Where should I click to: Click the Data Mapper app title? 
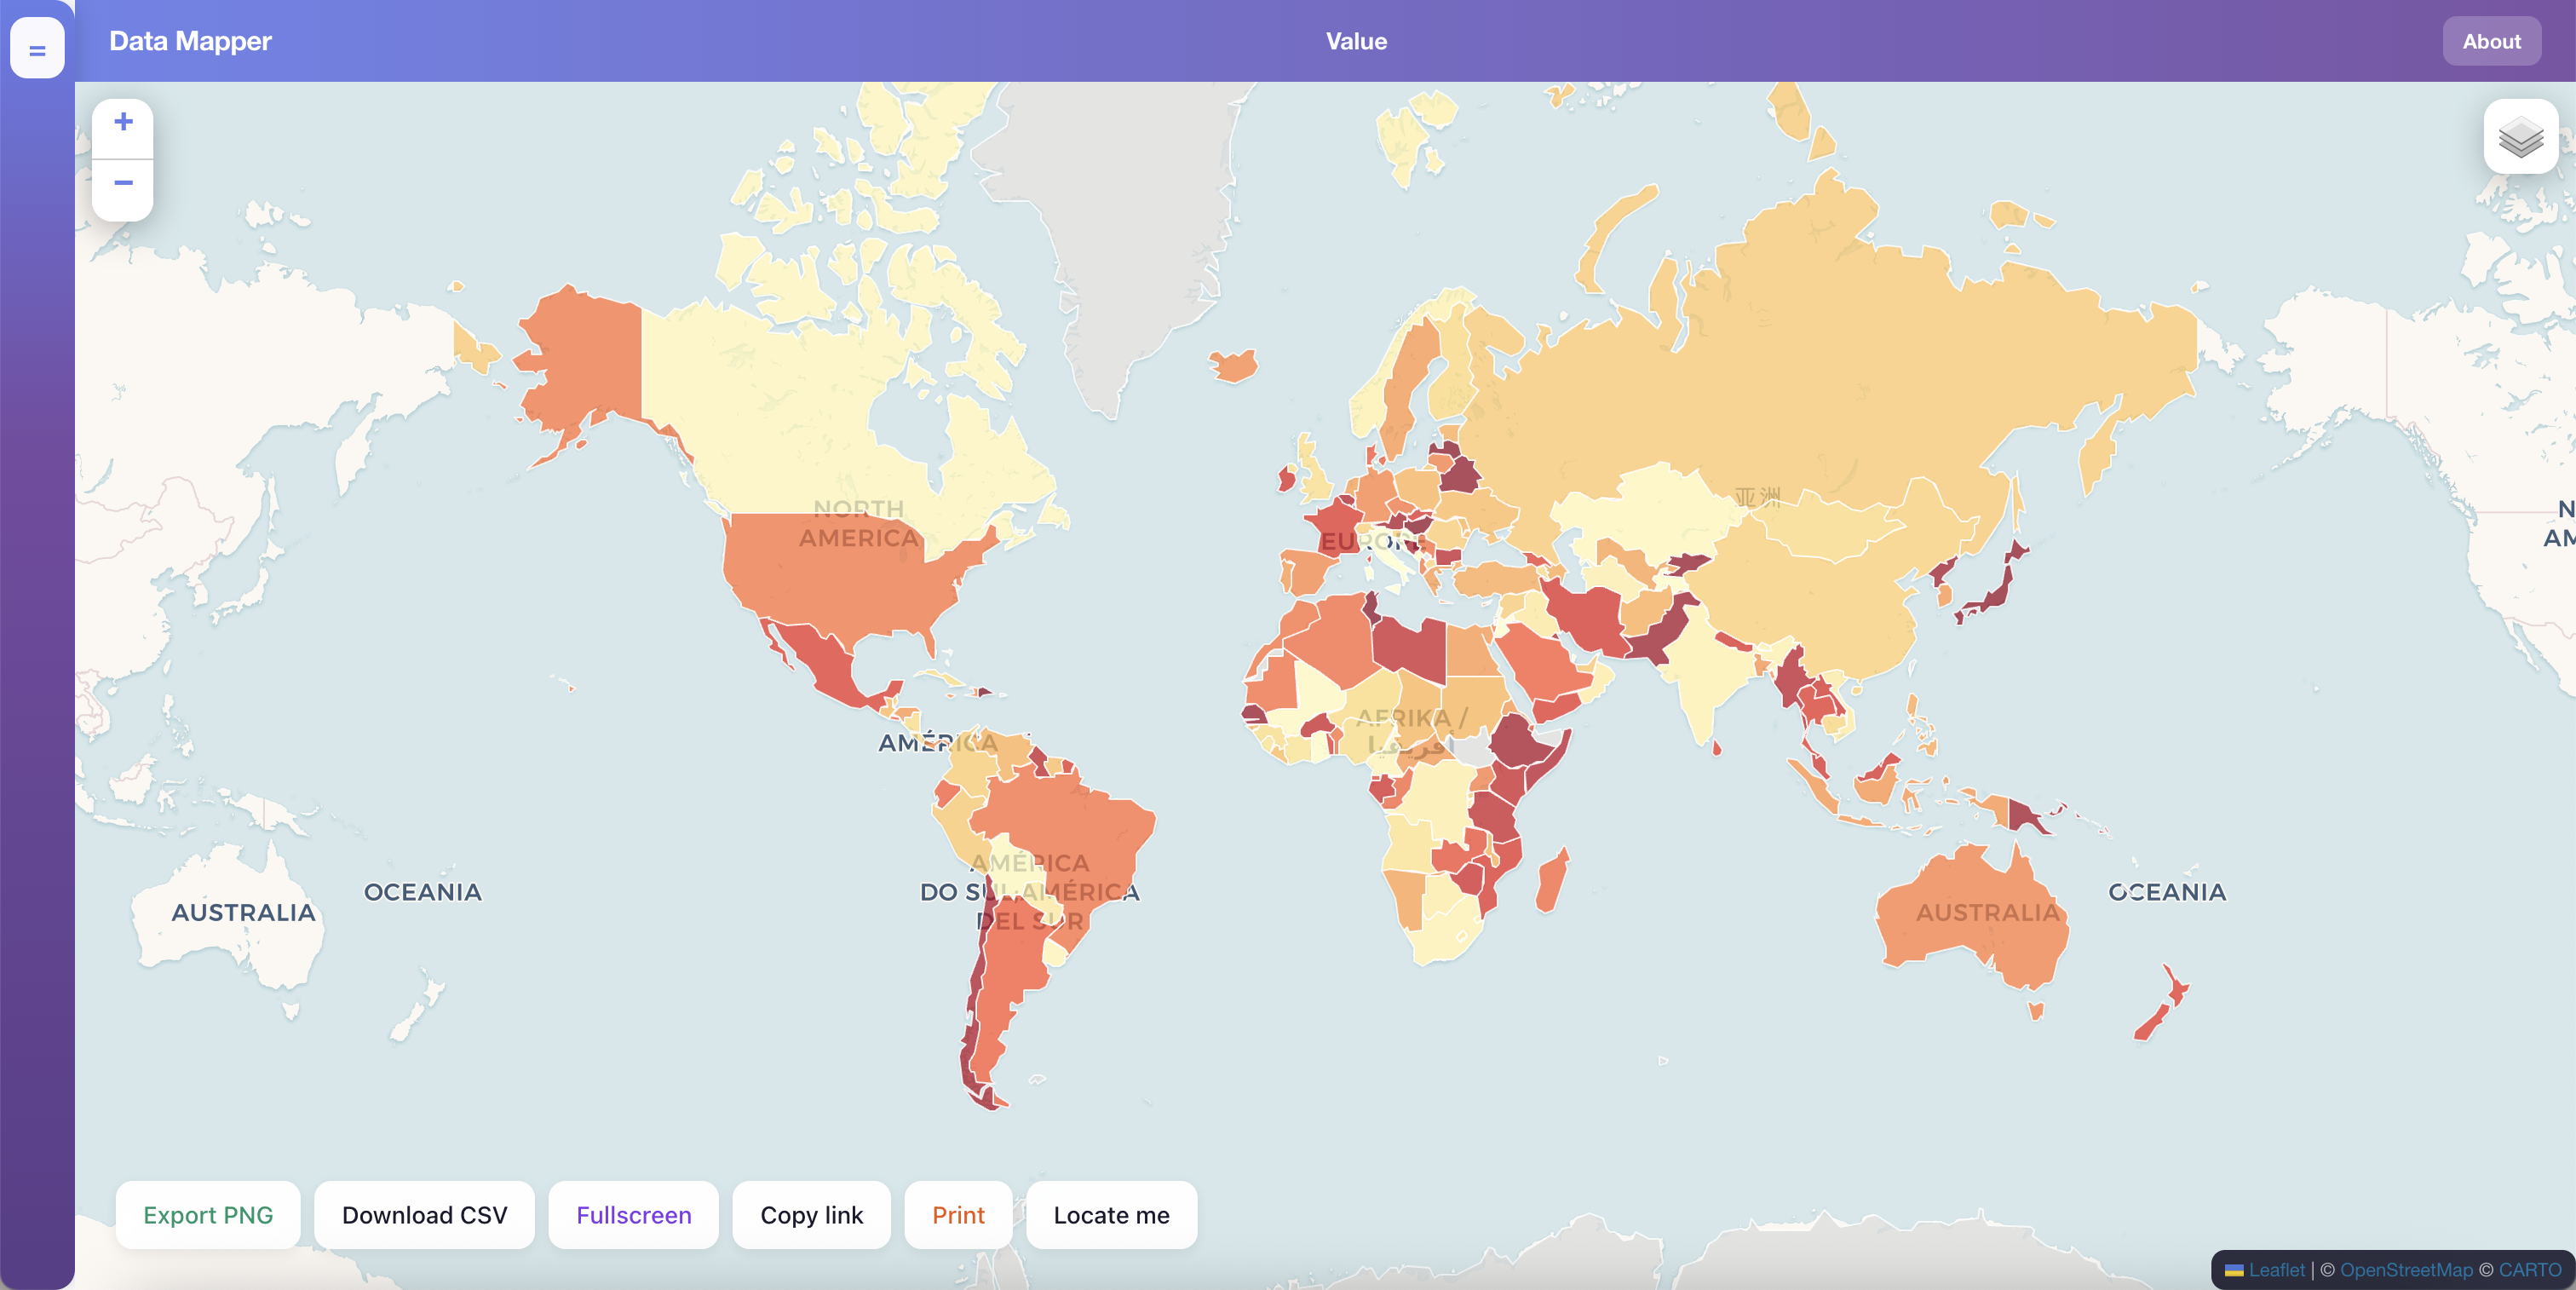(190, 42)
